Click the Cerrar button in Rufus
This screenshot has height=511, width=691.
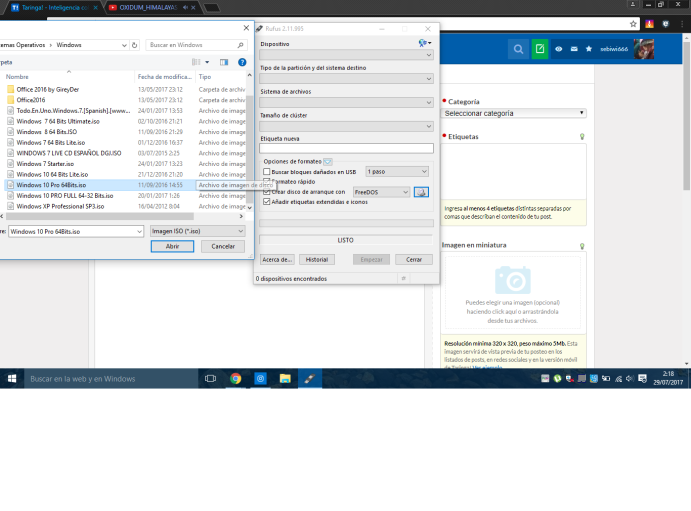(414, 259)
